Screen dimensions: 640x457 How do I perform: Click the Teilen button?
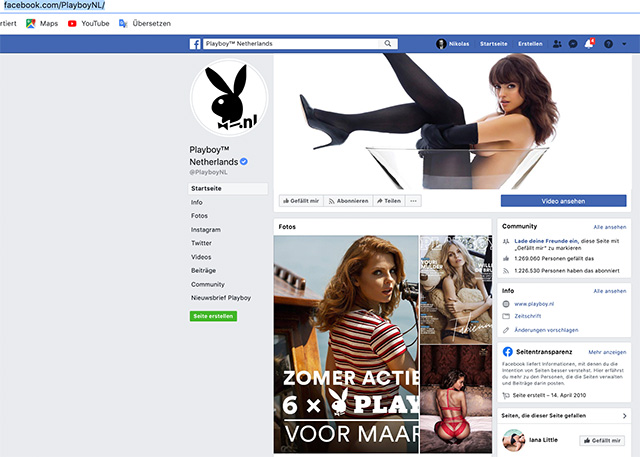tap(389, 201)
